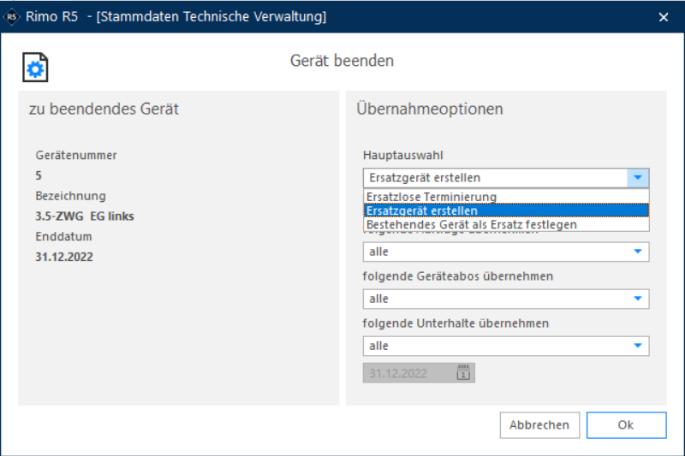The height and width of the screenshot is (456, 685).
Task: Click the Enddatum label
Action: coord(64,236)
